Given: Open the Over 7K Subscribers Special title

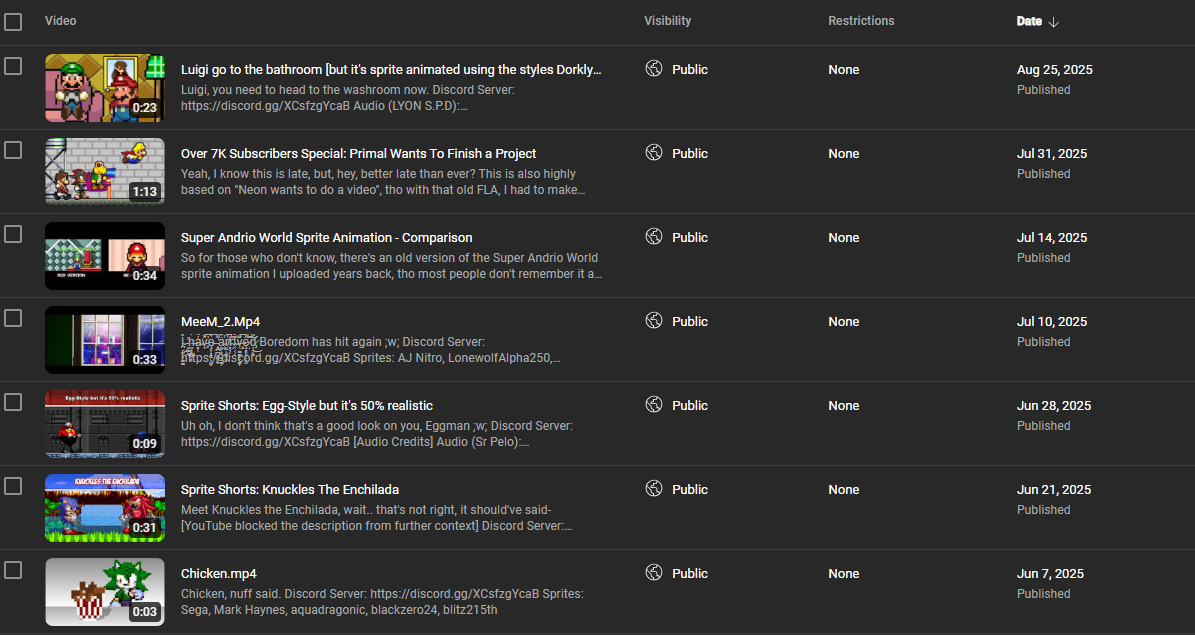Looking at the screenshot, I should pos(358,153).
